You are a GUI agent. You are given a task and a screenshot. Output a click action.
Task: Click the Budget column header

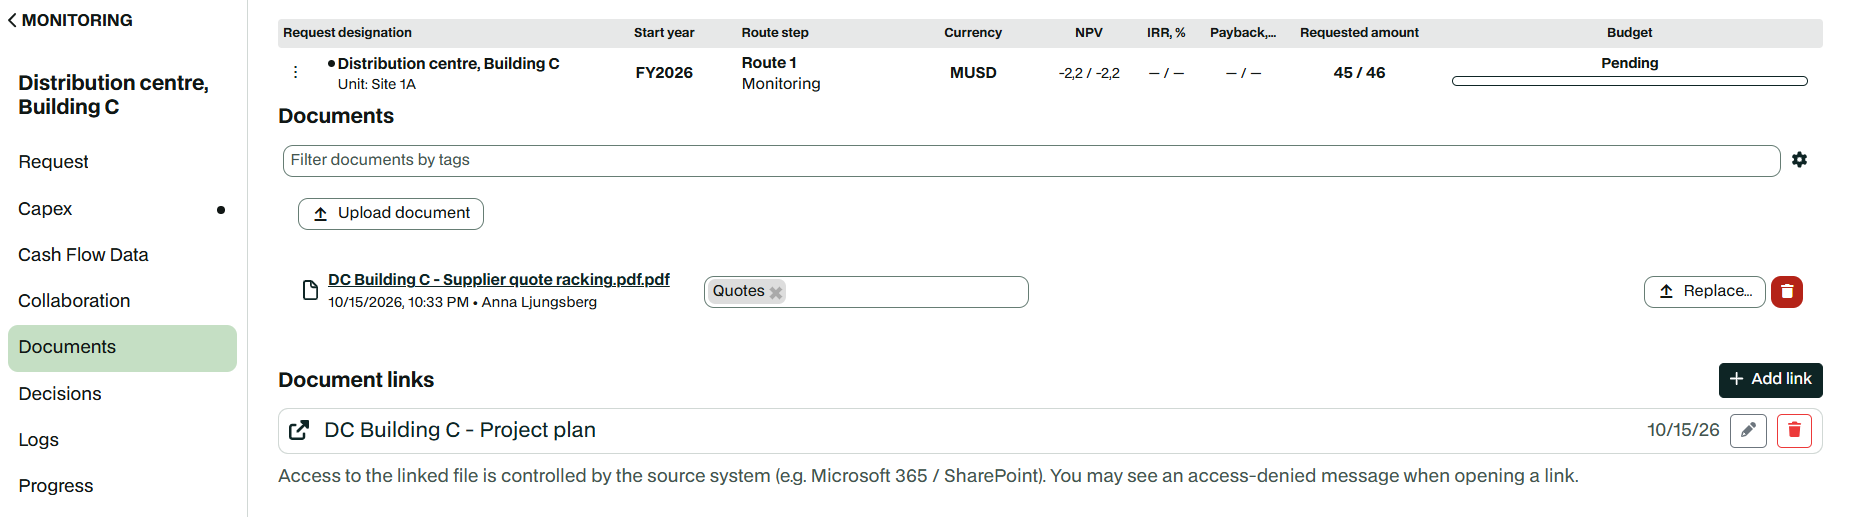coord(1629,33)
